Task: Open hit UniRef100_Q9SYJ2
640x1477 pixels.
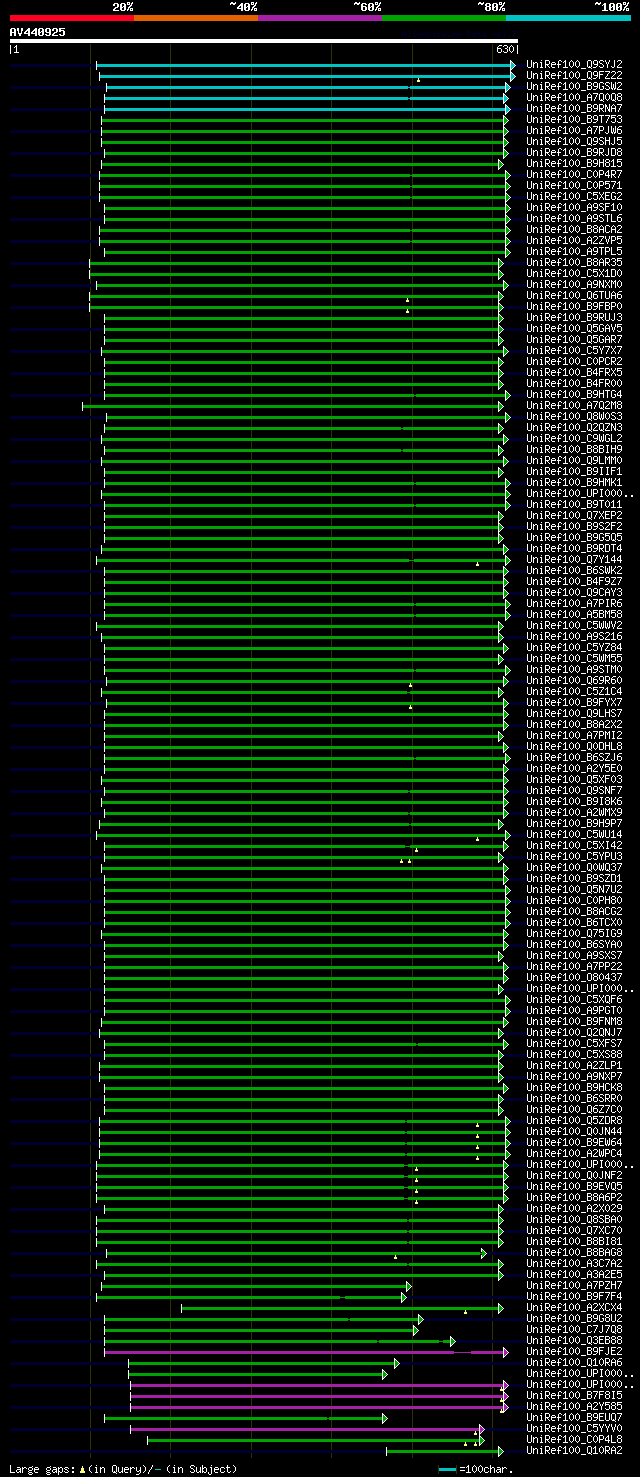Action: point(574,64)
